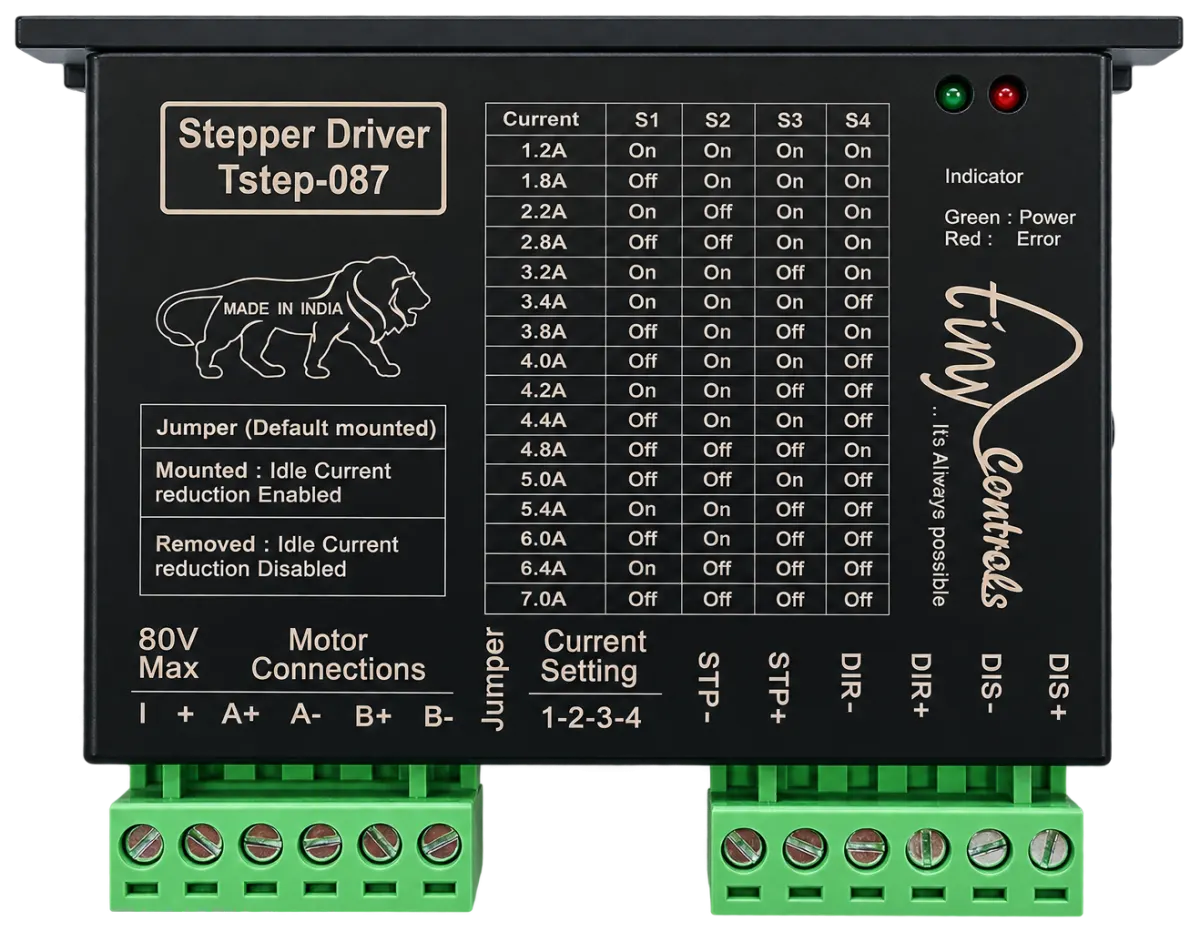Click the leftmost screw on right terminal block
1200x932 pixels.
point(743,848)
